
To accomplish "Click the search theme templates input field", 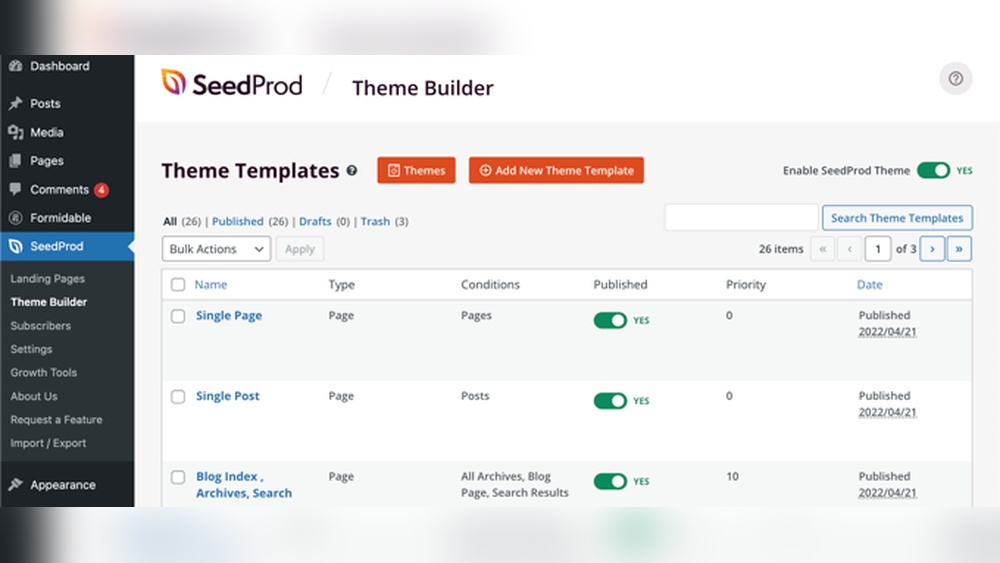I will pos(742,217).
